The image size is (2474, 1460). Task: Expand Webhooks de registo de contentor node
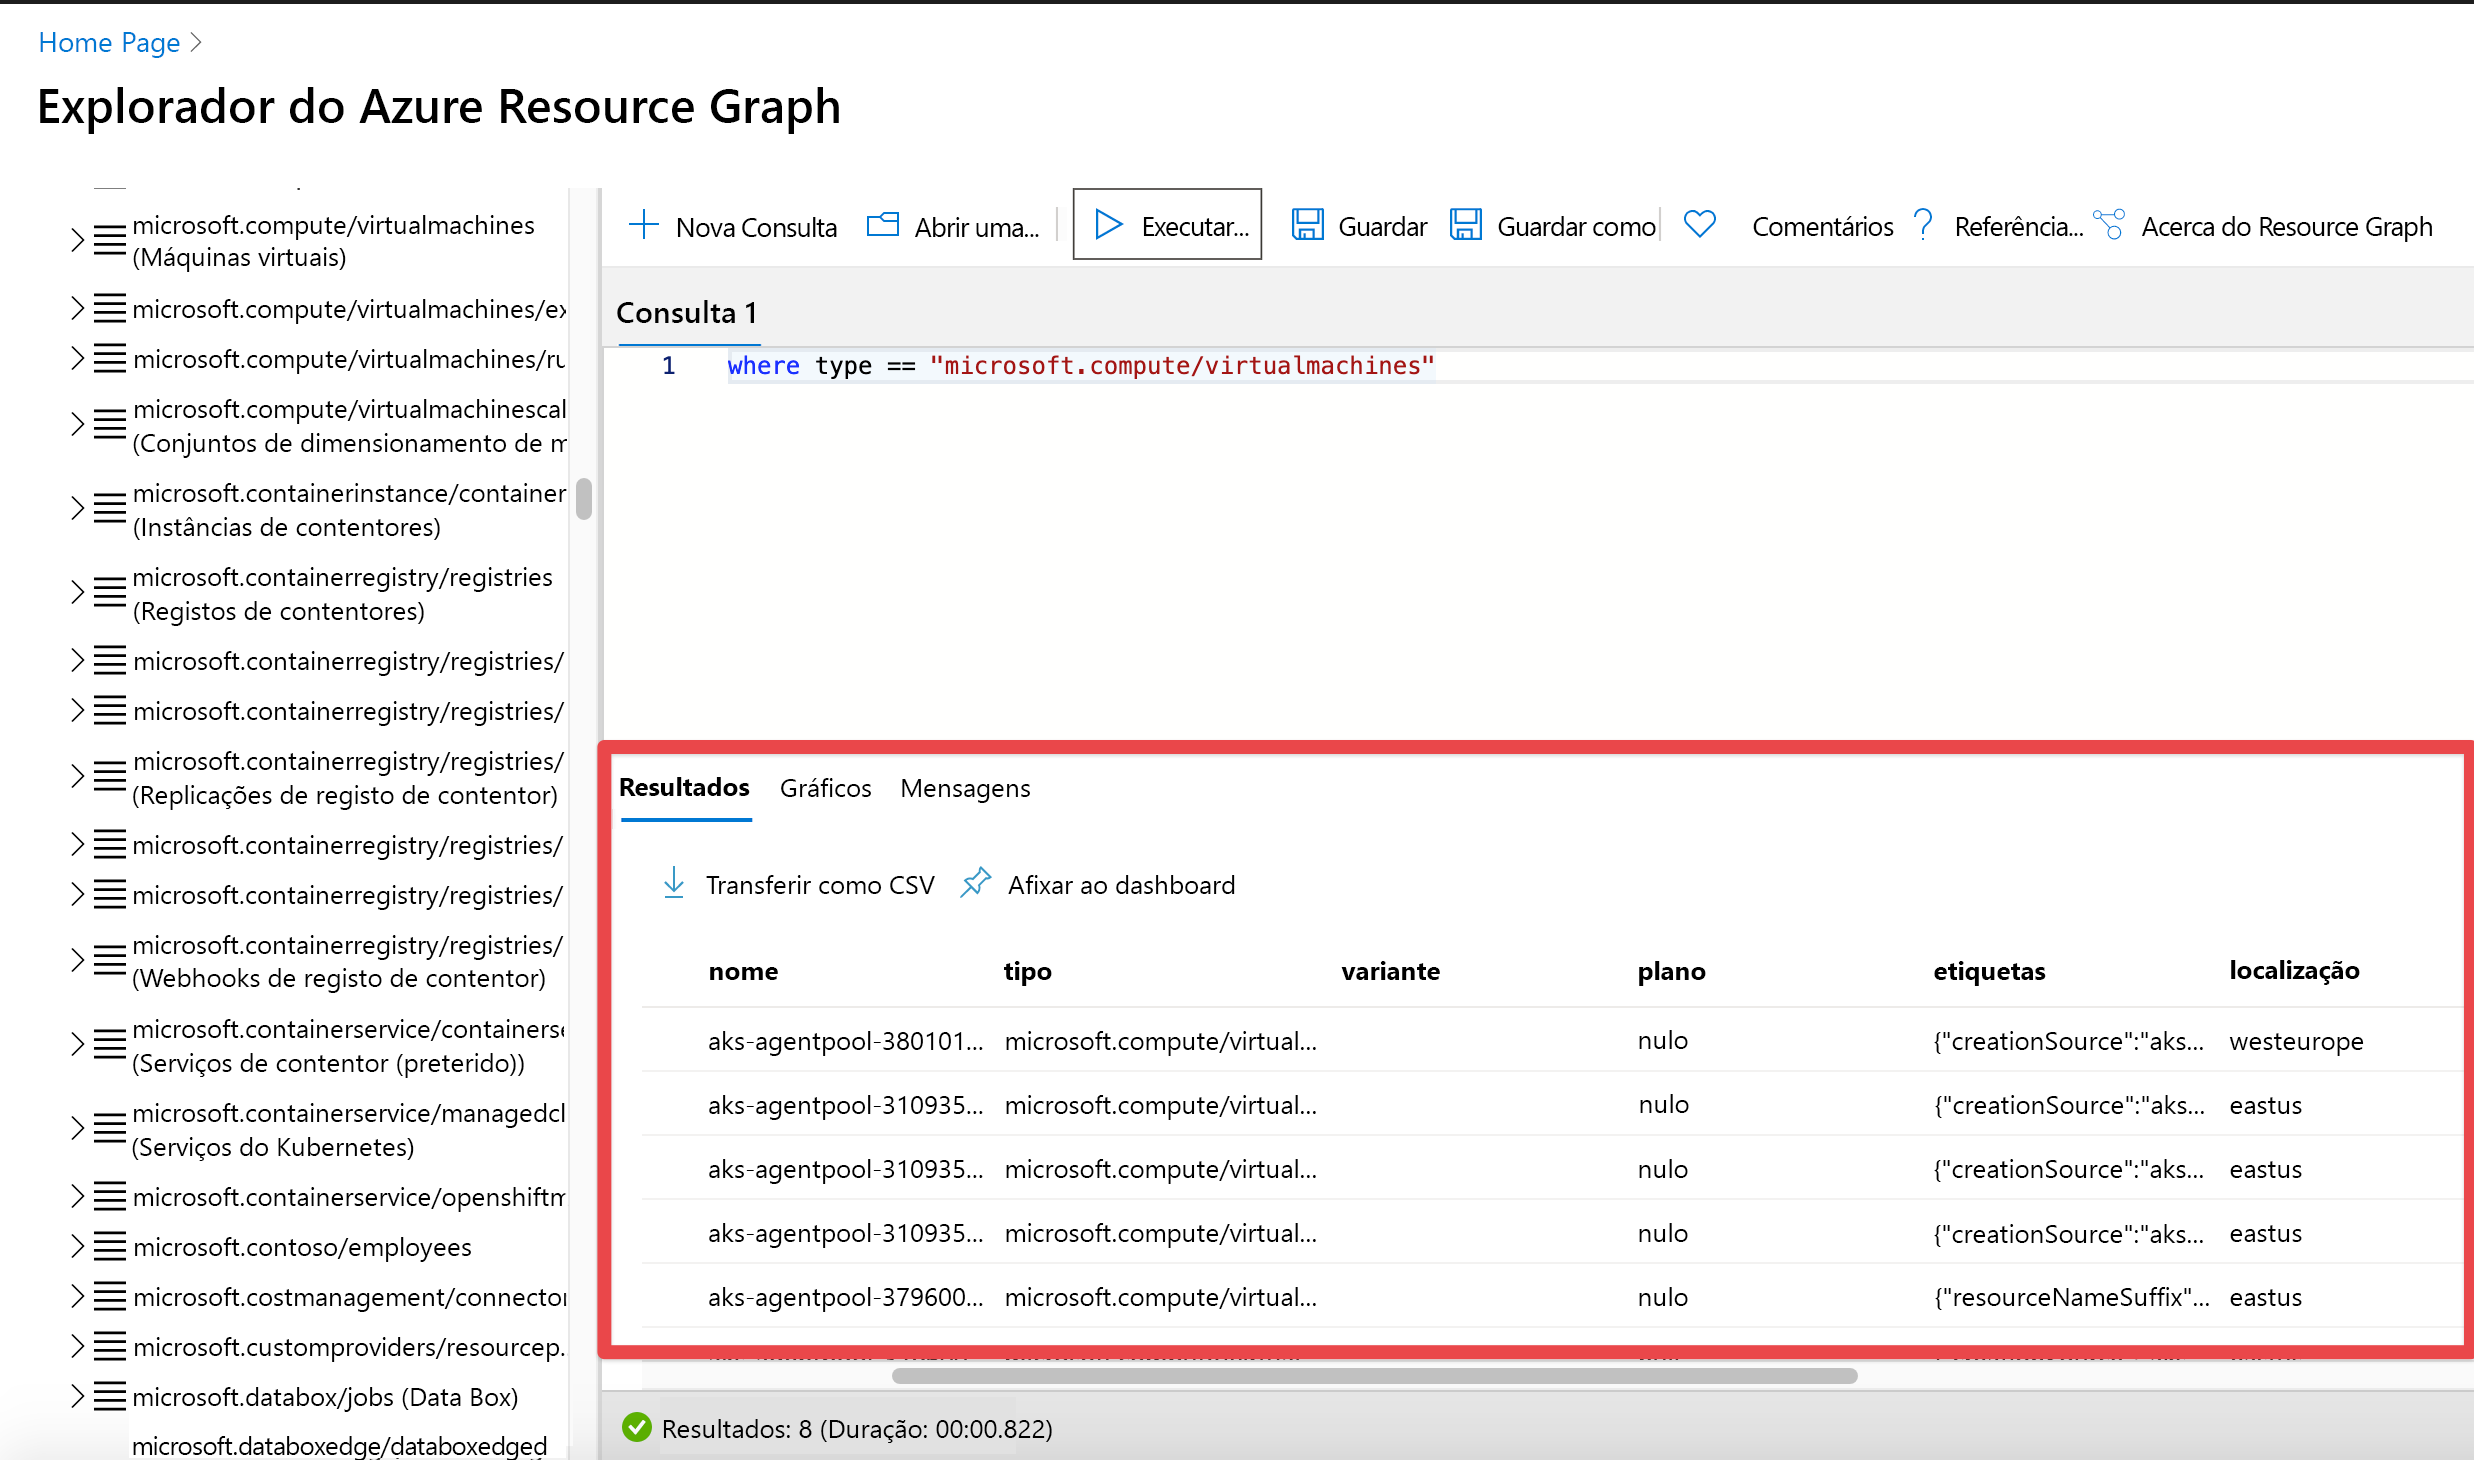click(x=77, y=961)
